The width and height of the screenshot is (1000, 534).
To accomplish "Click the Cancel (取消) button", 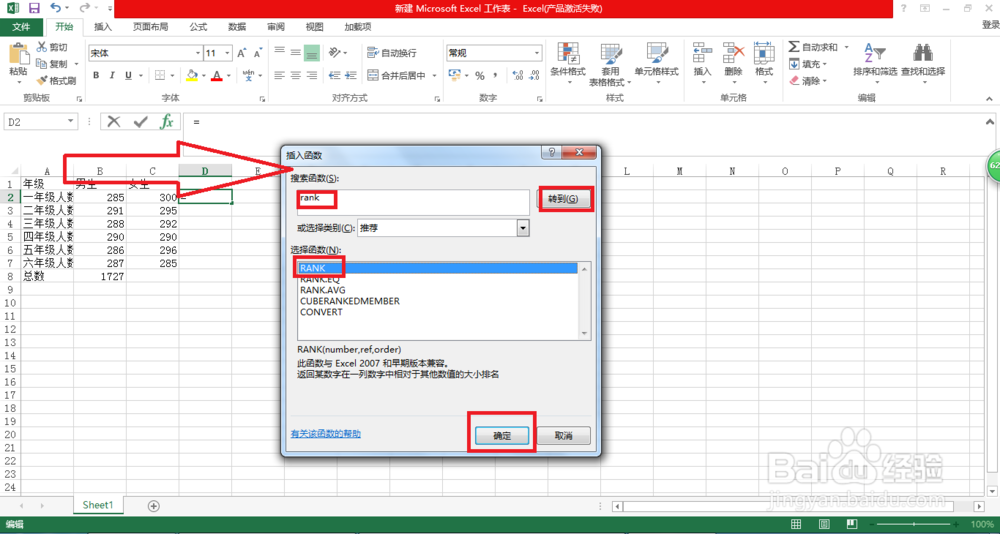I will (564, 436).
